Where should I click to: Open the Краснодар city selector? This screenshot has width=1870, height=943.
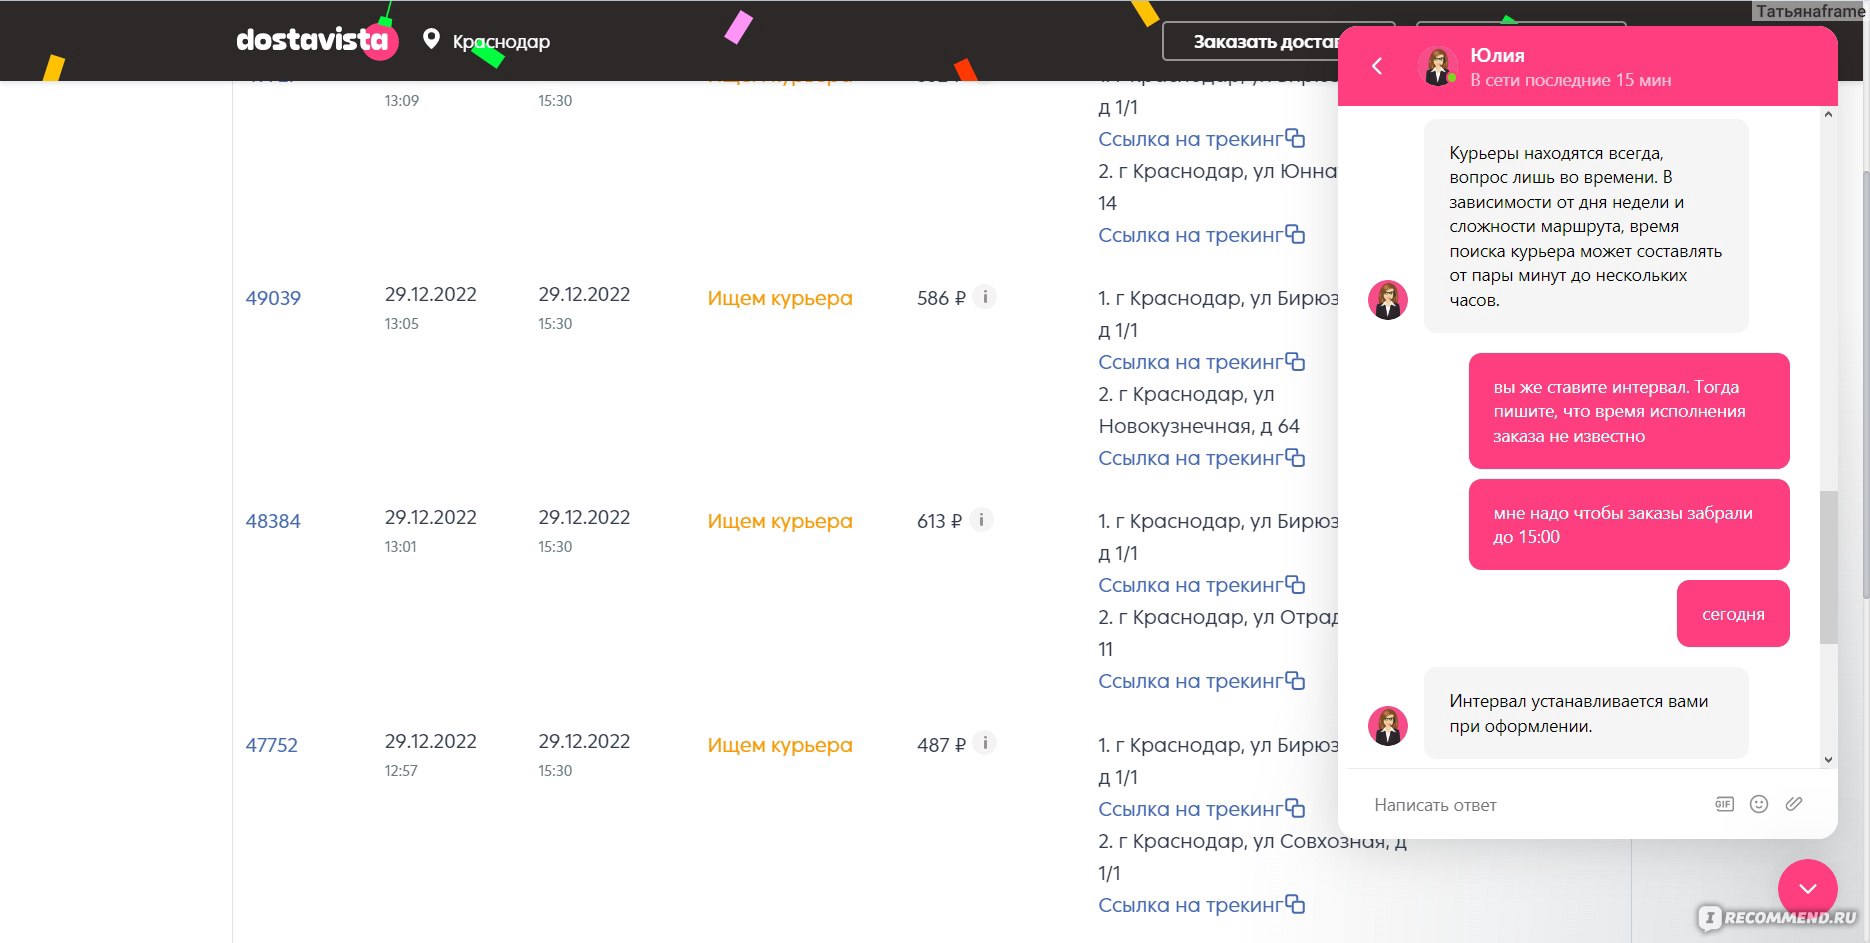(x=501, y=41)
